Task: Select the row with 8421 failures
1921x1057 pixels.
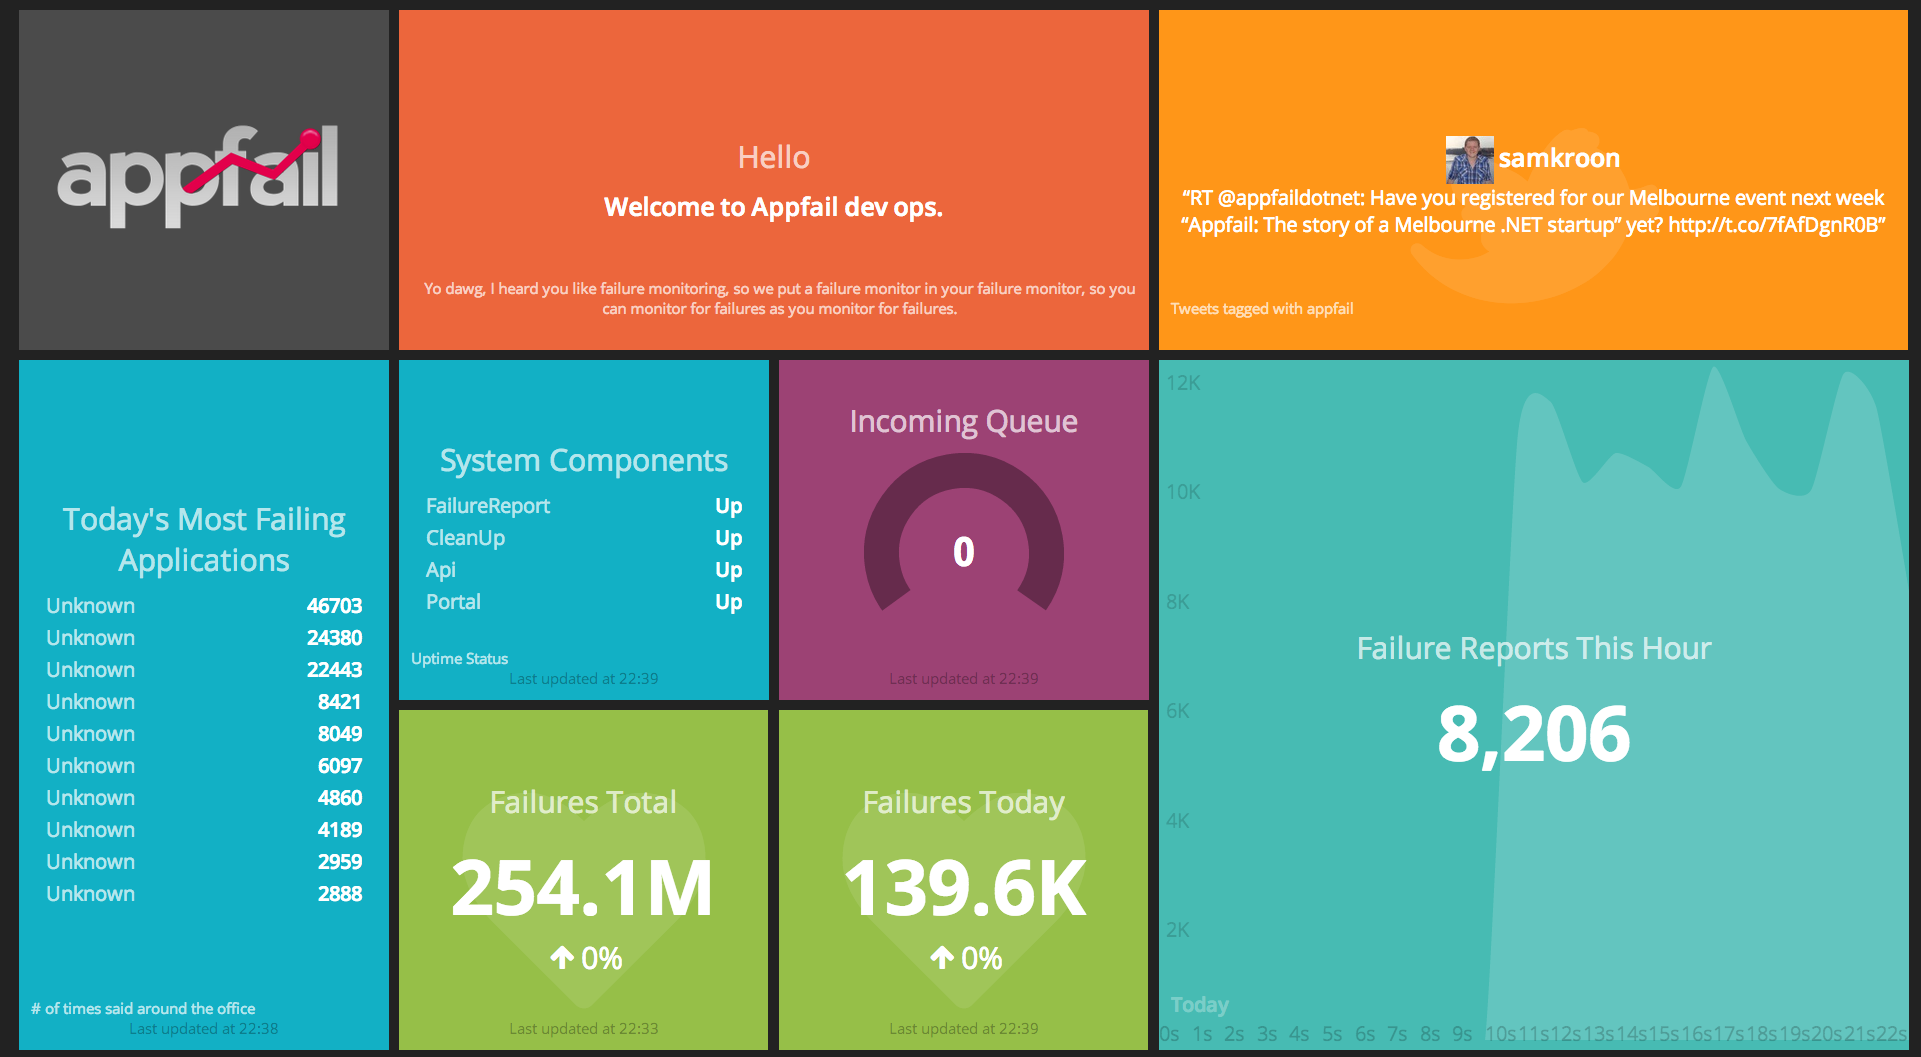Action: [x=204, y=702]
